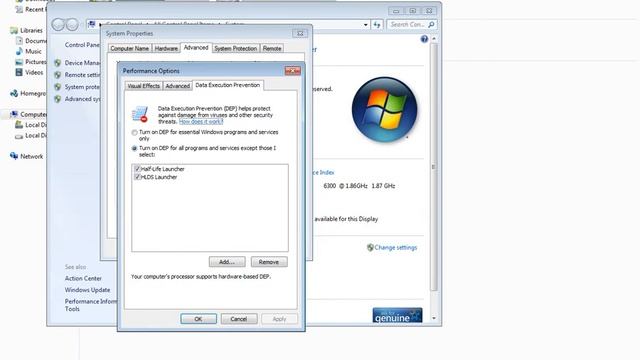Open System protection sidebar link
The image size is (640, 360).
tap(82, 87)
